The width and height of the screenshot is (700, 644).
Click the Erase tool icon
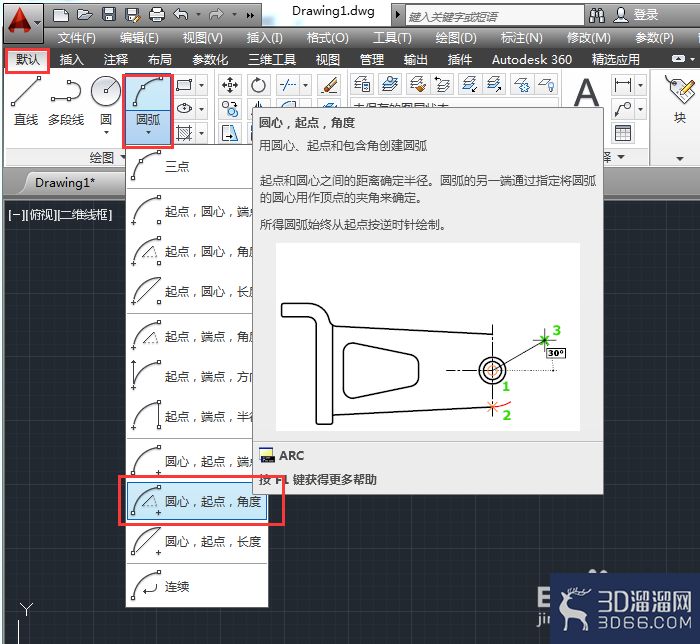pos(329,85)
